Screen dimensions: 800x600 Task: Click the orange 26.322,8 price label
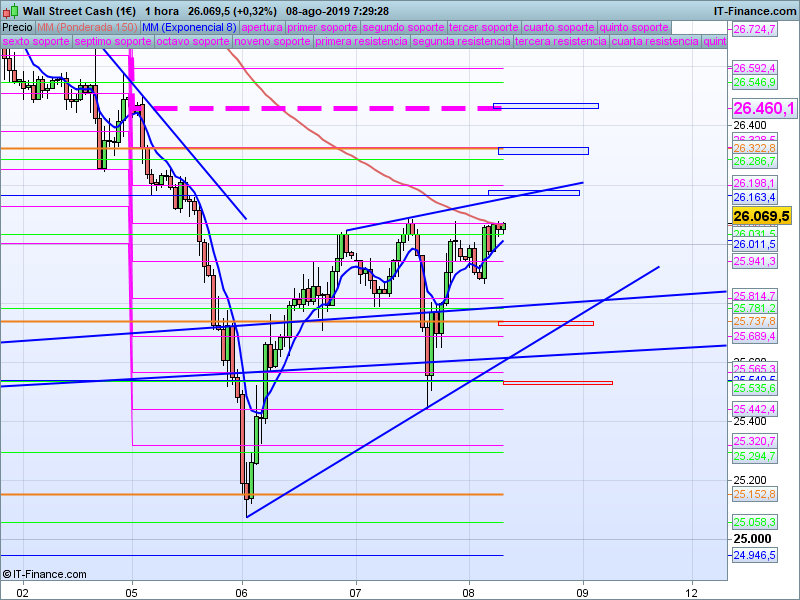(755, 148)
